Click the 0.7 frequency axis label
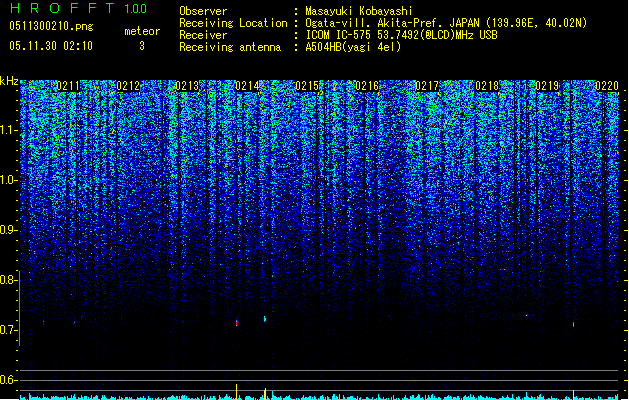 point(9,330)
